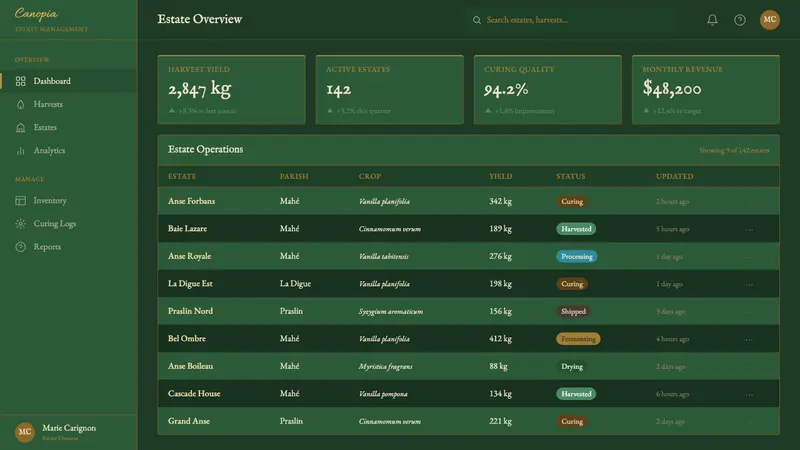Sort table by Updated column header

(x=674, y=177)
